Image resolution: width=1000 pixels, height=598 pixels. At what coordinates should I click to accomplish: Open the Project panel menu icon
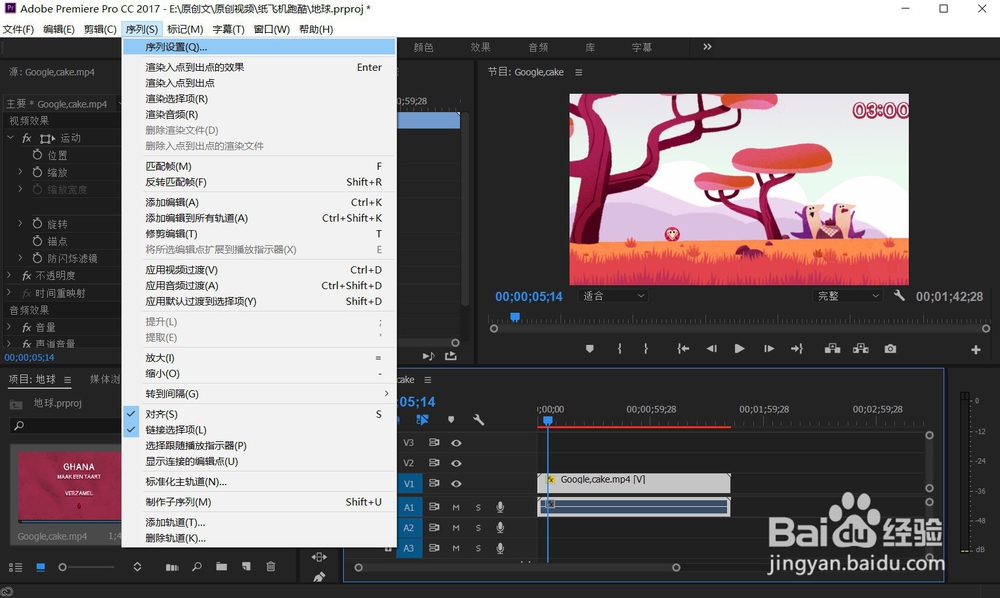[68, 380]
